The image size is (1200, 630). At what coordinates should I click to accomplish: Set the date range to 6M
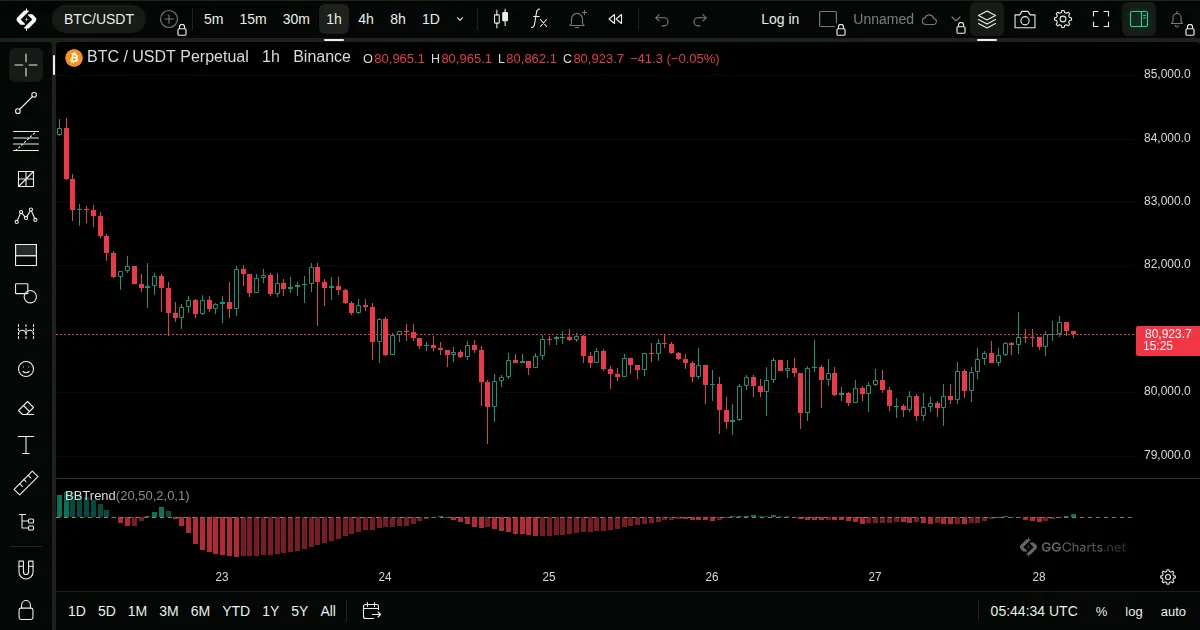pyautogui.click(x=200, y=611)
